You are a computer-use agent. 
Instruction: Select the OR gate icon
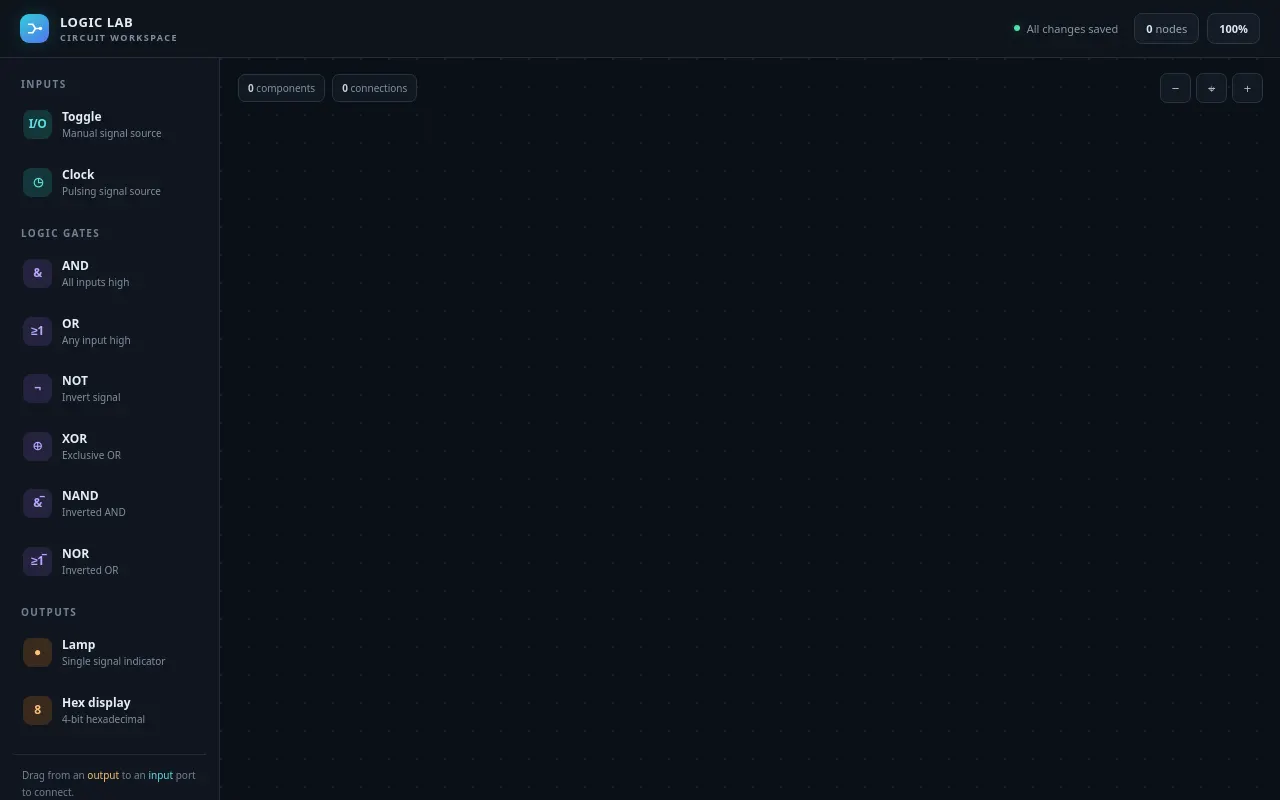(37, 331)
